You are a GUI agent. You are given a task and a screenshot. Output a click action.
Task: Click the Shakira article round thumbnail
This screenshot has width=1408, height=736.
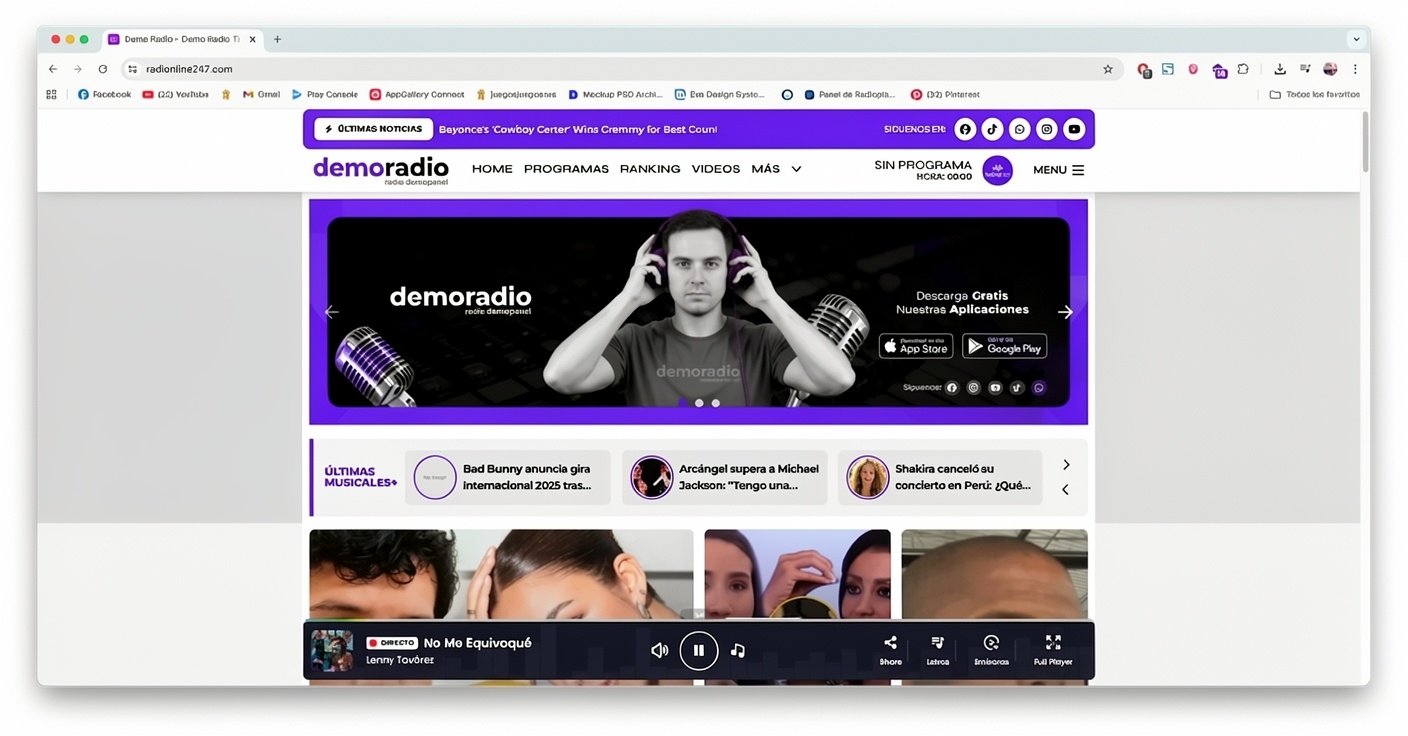pyautogui.click(x=868, y=477)
